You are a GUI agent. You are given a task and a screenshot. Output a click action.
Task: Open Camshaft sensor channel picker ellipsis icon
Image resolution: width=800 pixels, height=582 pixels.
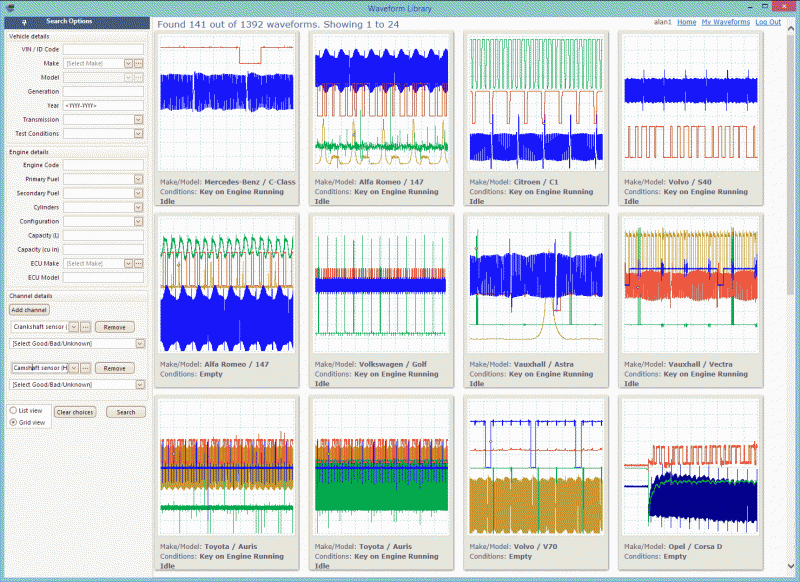(x=84, y=368)
